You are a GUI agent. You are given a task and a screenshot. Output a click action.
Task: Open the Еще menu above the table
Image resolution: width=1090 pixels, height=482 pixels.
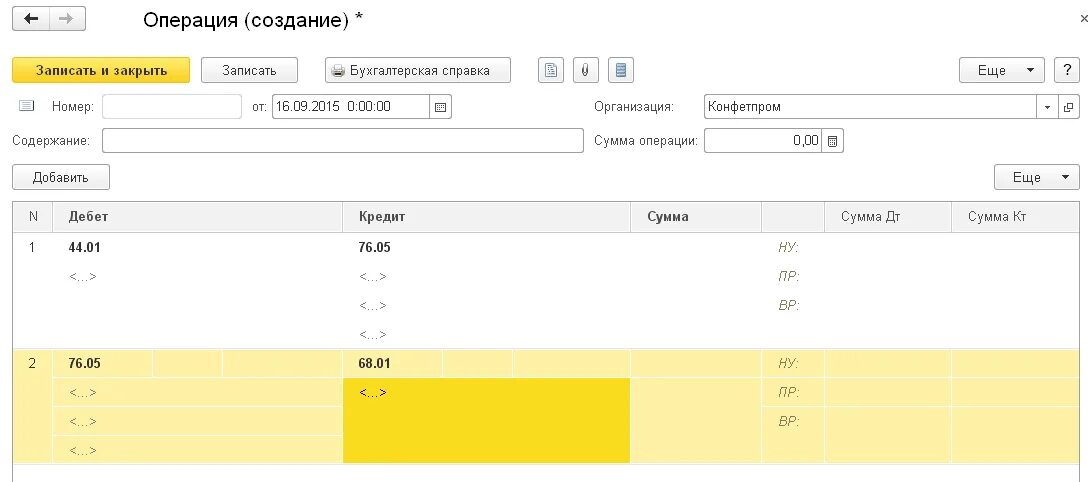click(1036, 177)
